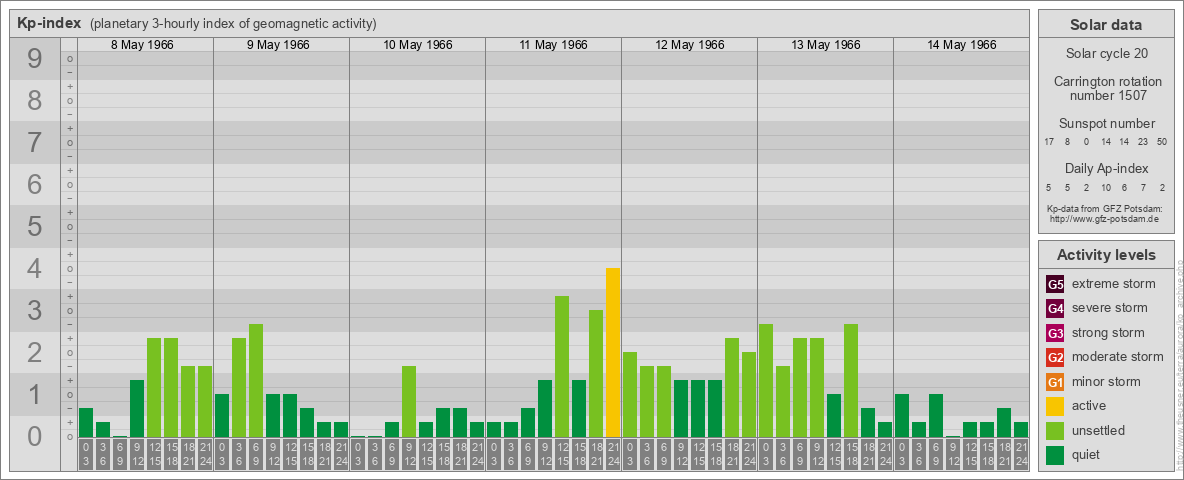Select the light green unsettled legend swatch
Screen dimensions: 1184x480
click(1056, 430)
